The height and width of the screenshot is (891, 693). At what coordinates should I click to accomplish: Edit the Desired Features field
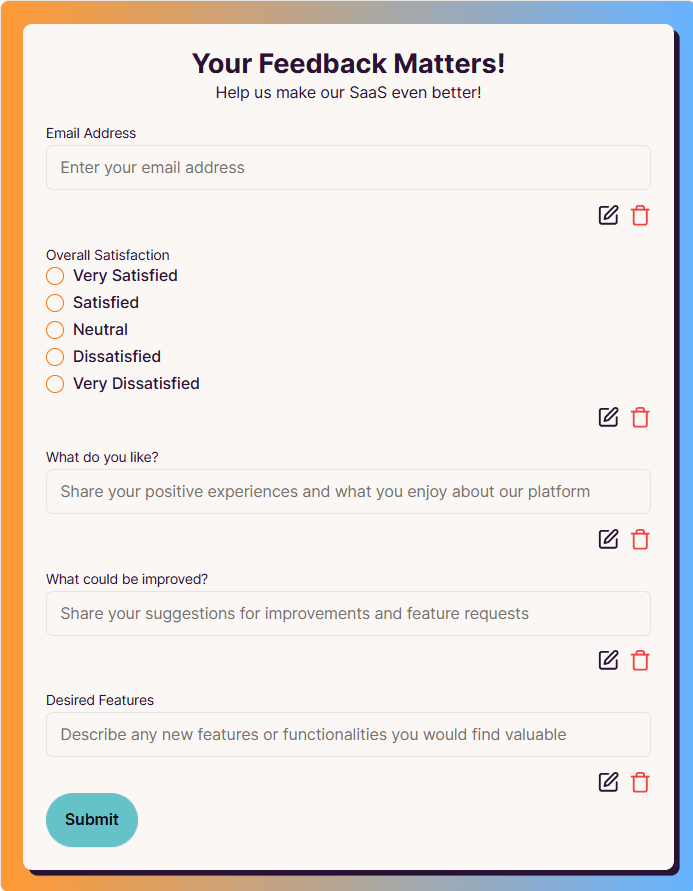tap(608, 782)
